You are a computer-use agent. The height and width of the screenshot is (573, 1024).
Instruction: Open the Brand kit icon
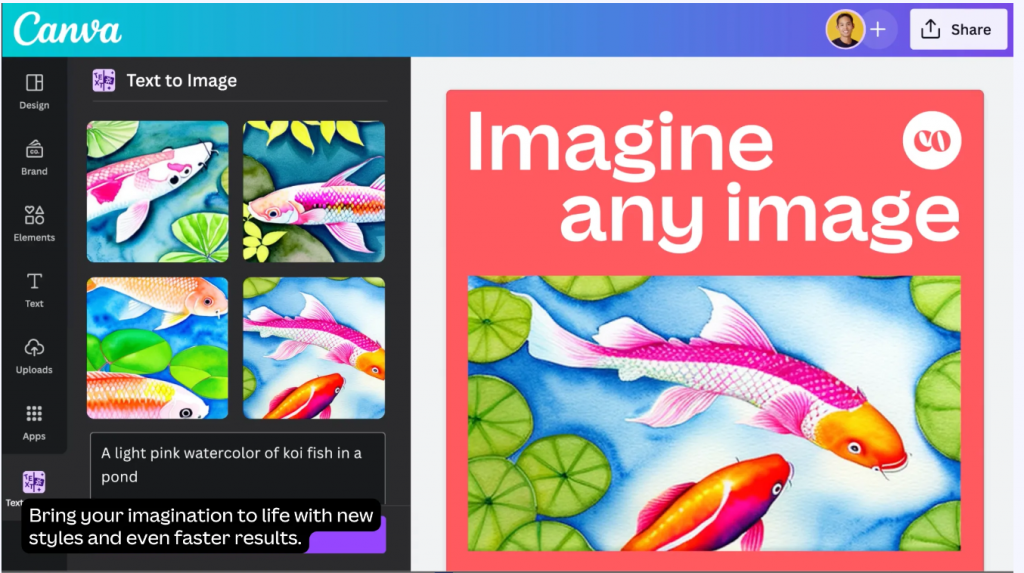click(x=34, y=149)
